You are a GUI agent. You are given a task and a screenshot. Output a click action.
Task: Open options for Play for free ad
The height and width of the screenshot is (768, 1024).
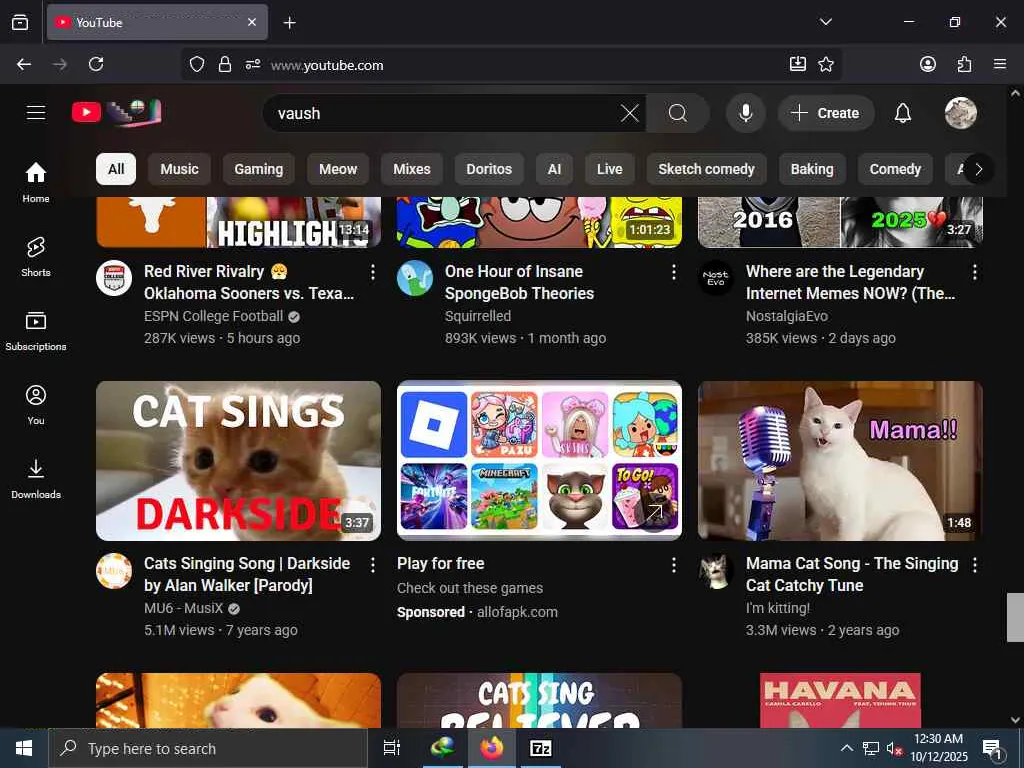(x=674, y=565)
